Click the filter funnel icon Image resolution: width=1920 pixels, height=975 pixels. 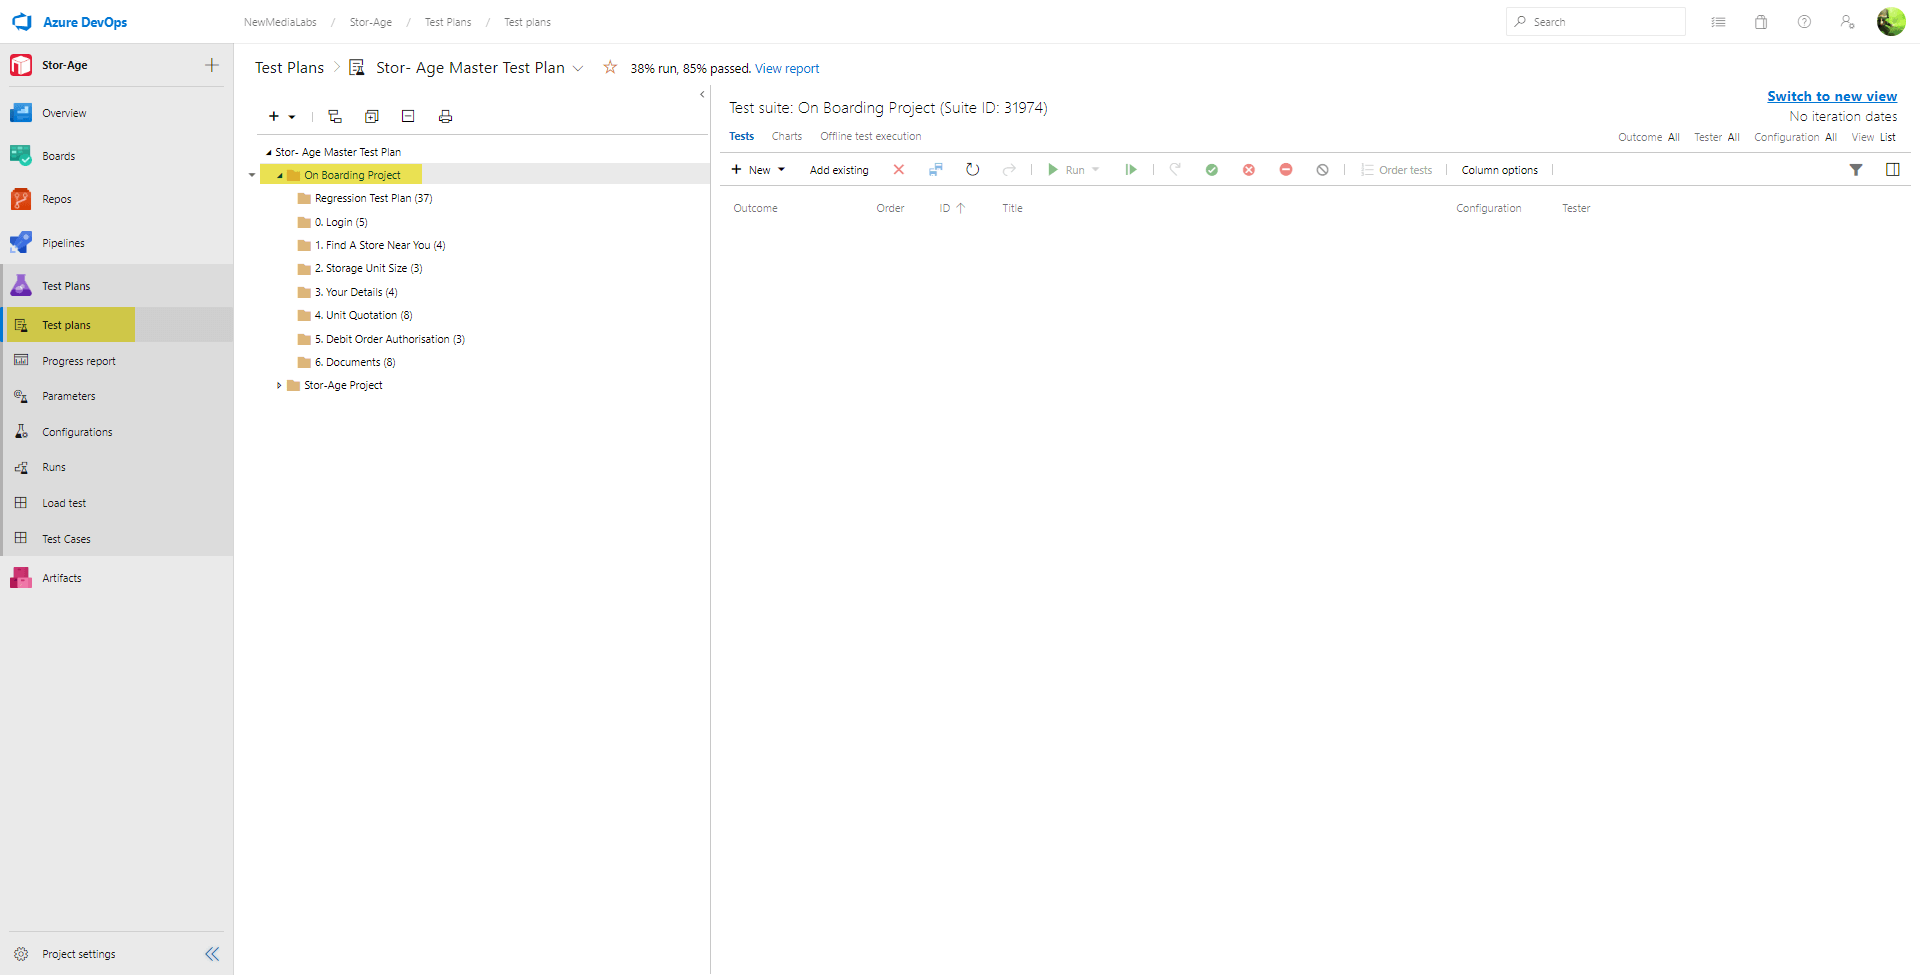pyautogui.click(x=1856, y=170)
